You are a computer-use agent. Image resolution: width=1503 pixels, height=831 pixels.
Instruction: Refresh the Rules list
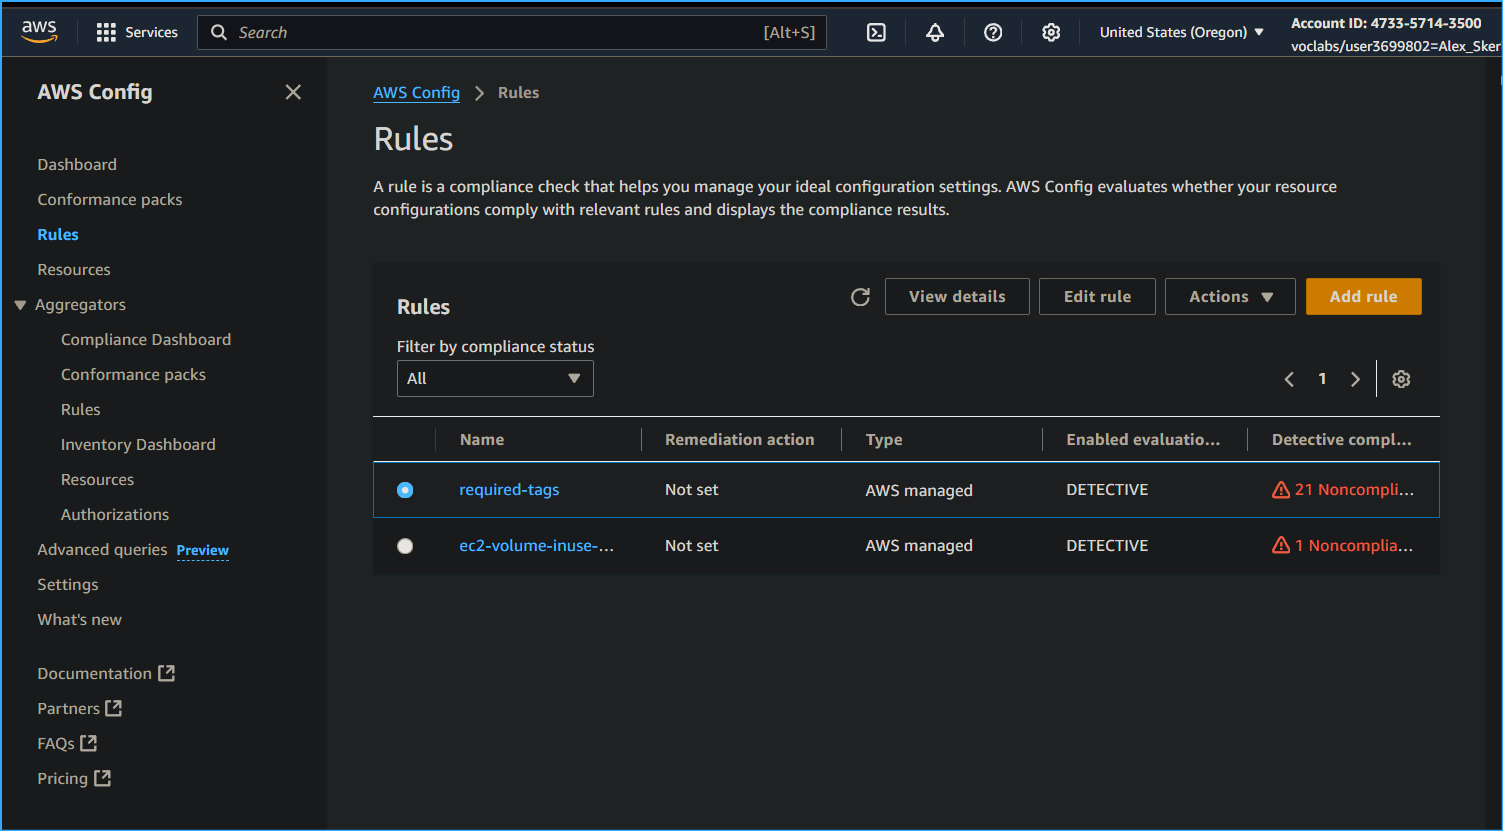(860, 296)
